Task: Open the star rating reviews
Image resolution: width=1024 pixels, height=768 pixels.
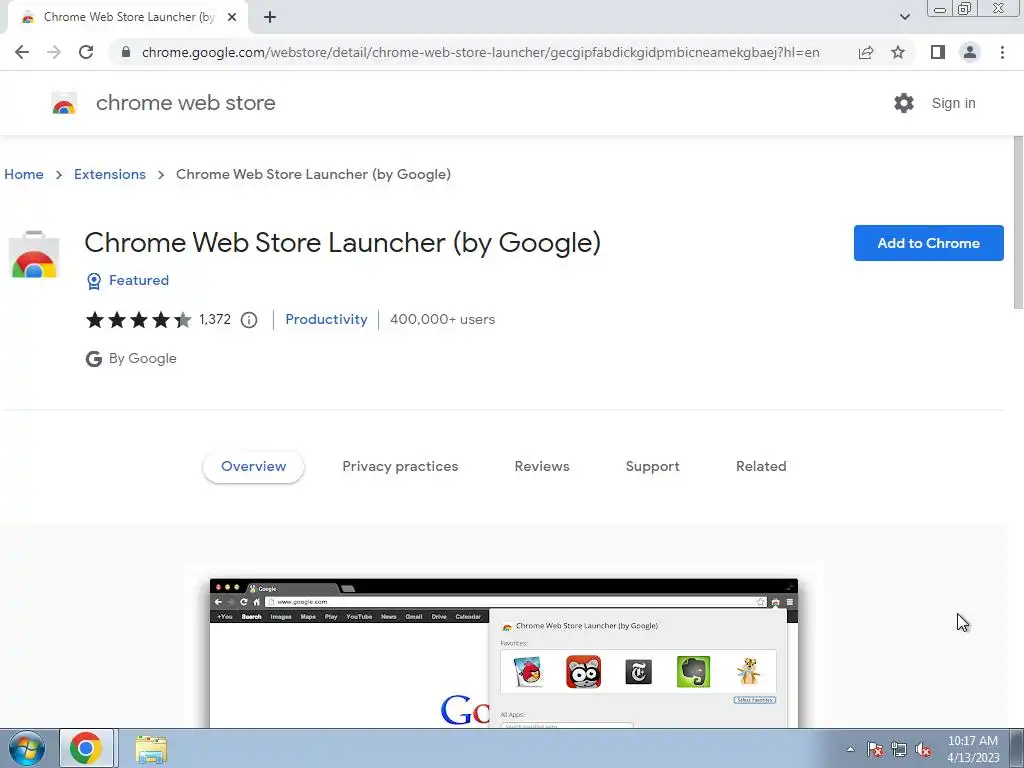Action: click(x=138, y=319)
